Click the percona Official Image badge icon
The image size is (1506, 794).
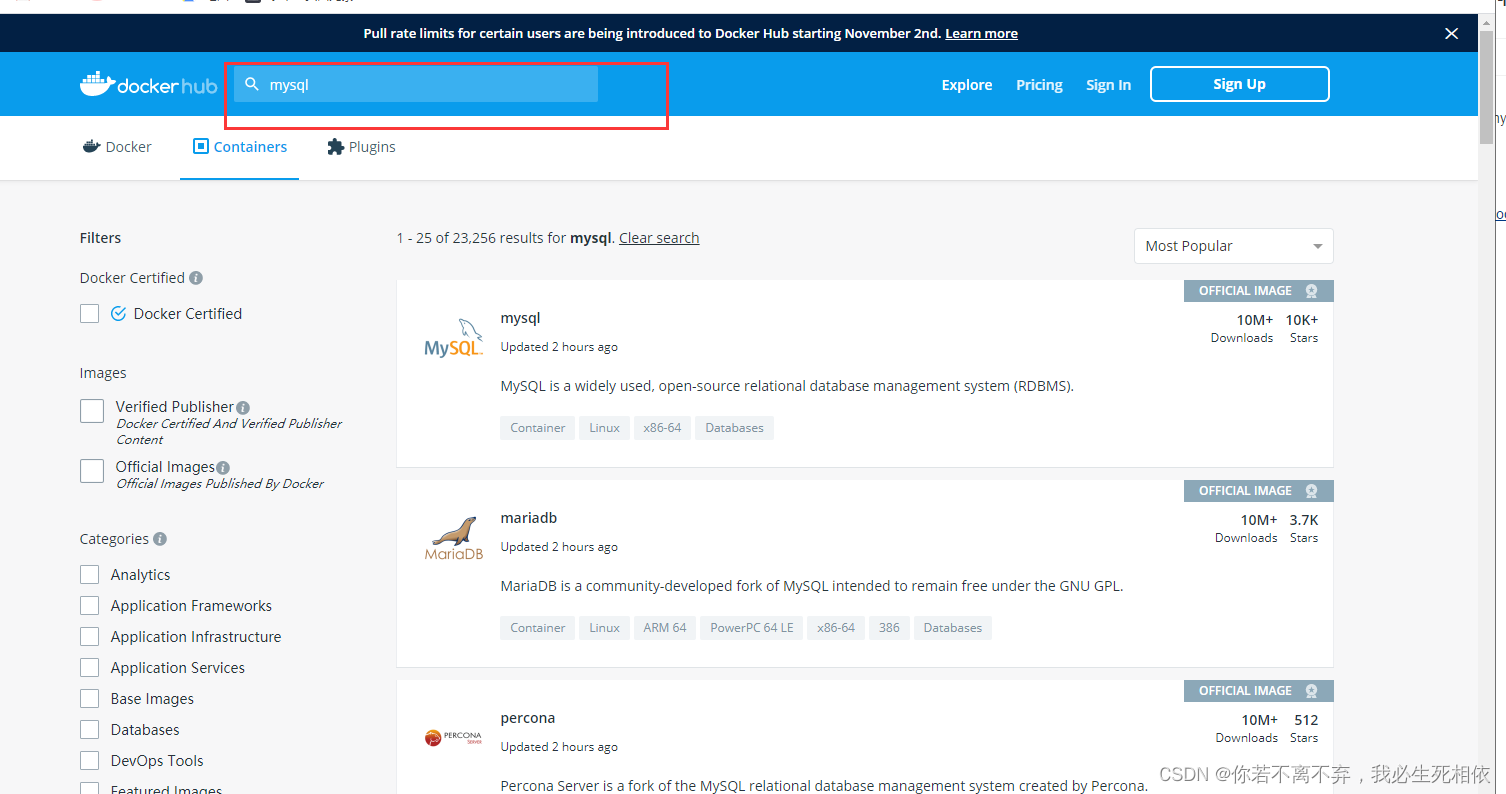click(1312, 691)
